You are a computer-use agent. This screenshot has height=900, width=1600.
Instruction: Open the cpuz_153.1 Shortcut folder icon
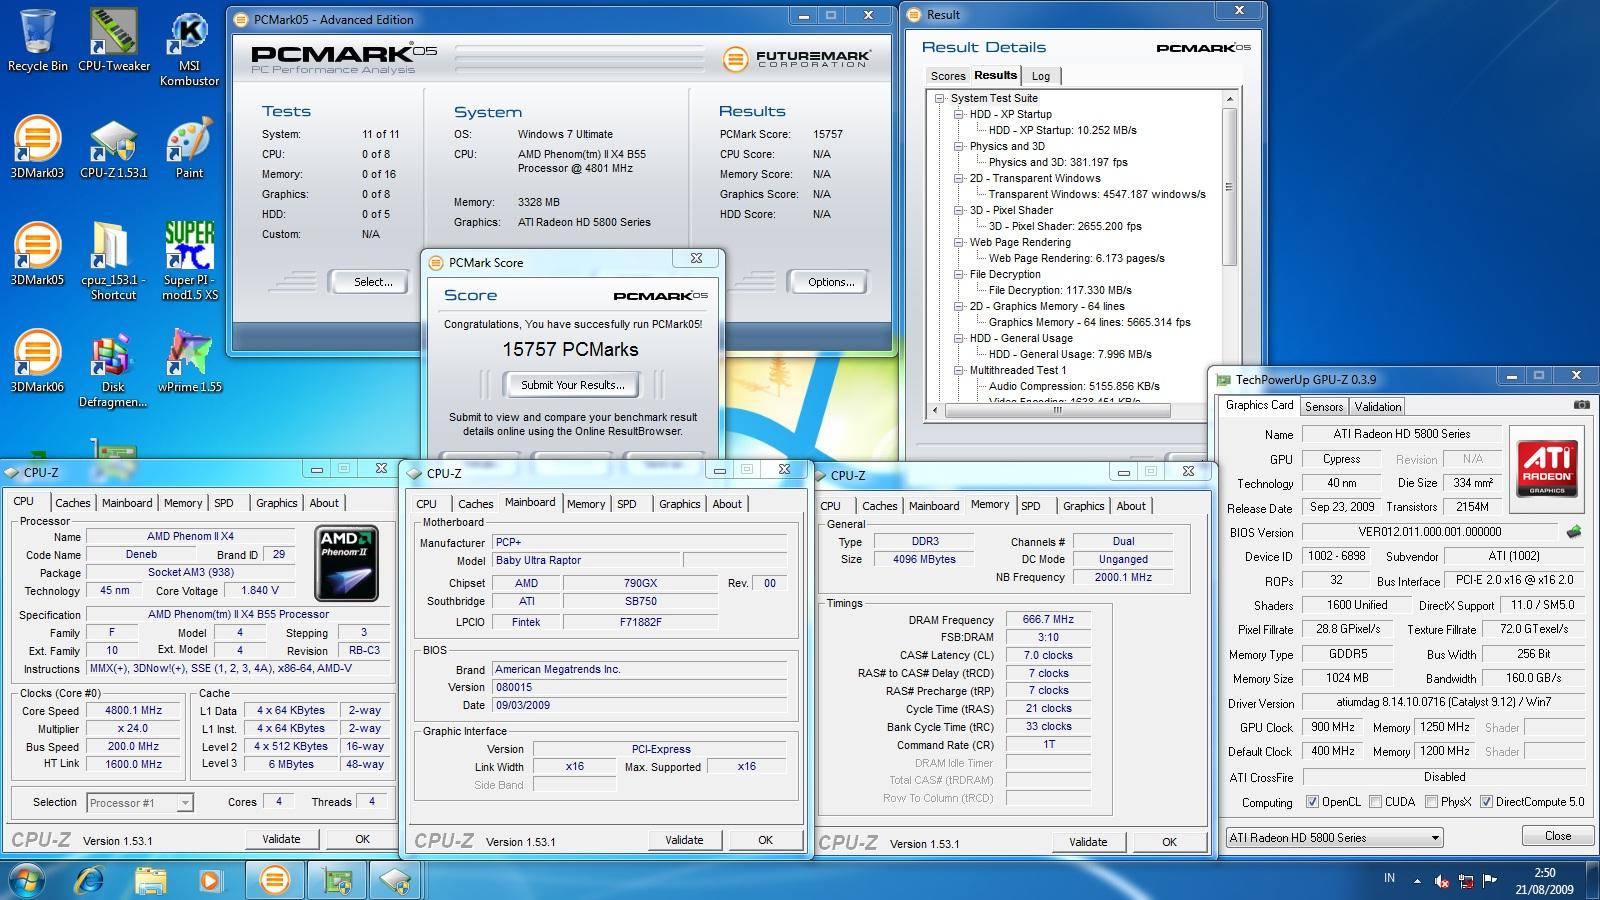point(113,261)
